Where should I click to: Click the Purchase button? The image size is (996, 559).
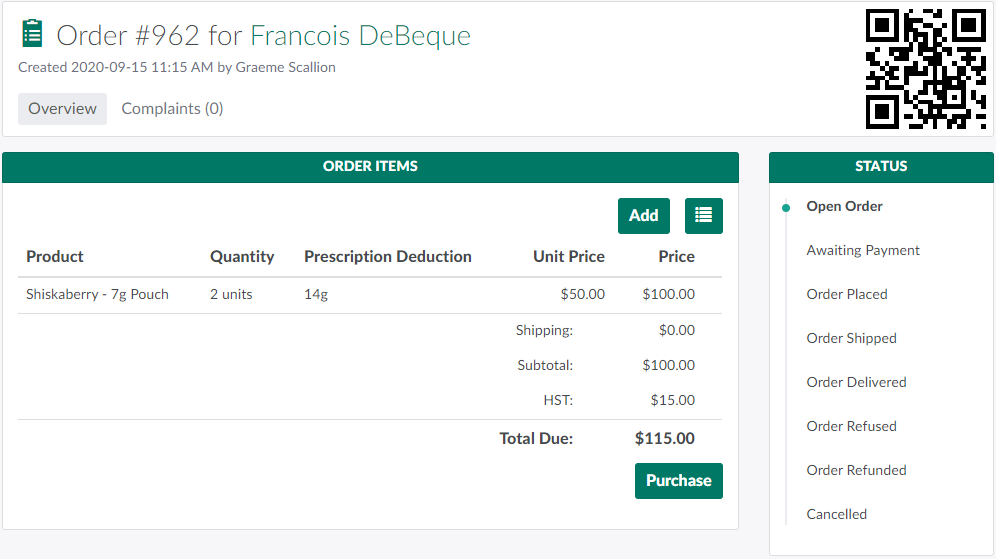(x=678, y=481)
